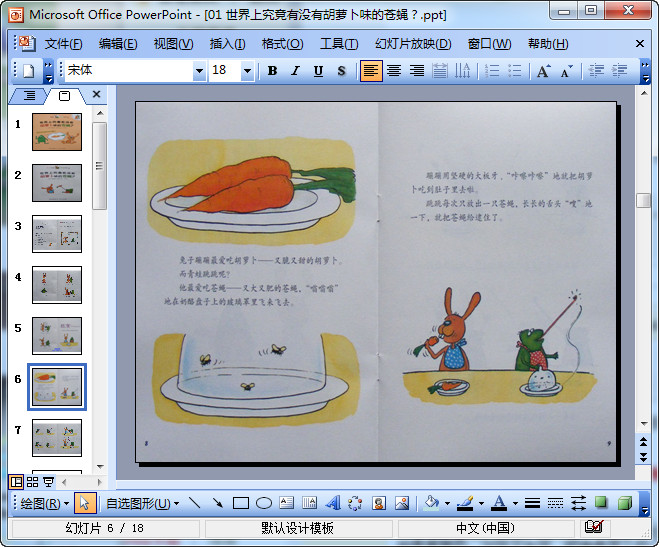
Task: Open 工具(T) menu
Action: (x=339, y=44)
